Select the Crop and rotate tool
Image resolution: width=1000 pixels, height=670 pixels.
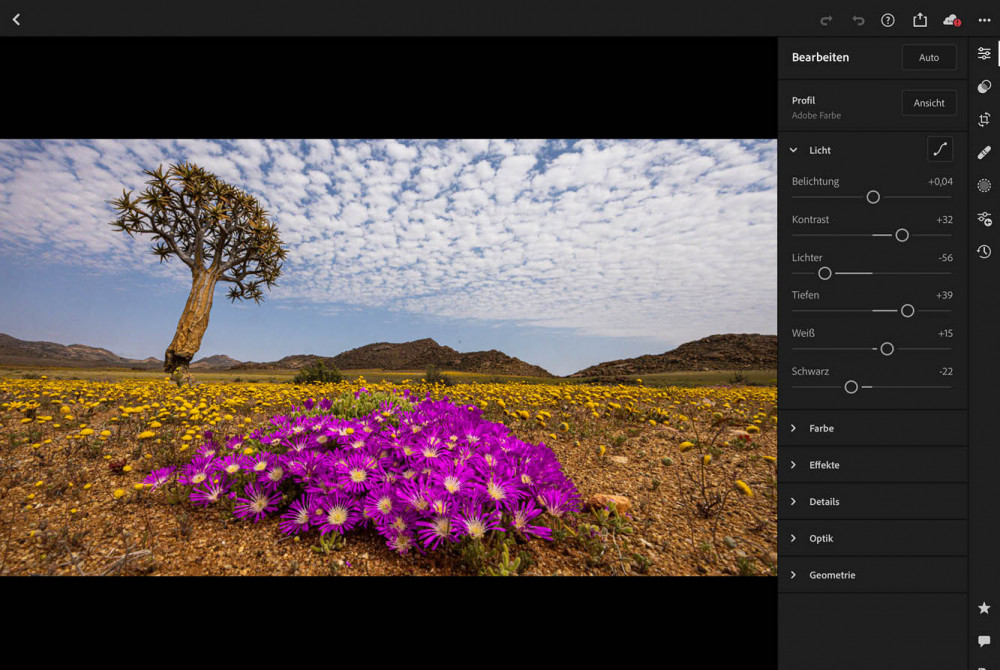coord(984,120)
